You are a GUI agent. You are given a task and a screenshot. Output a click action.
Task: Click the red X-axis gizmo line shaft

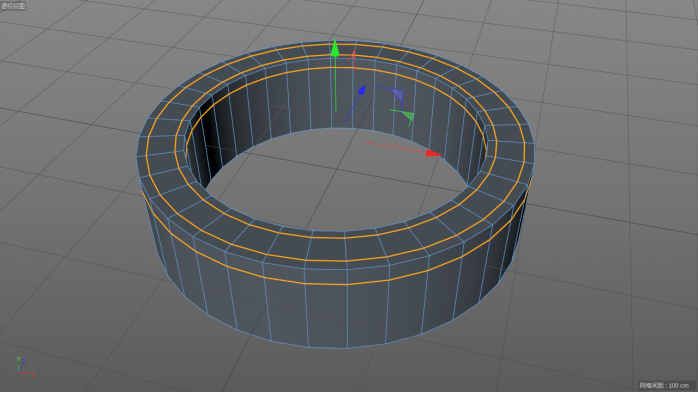(x=395, y=147)
